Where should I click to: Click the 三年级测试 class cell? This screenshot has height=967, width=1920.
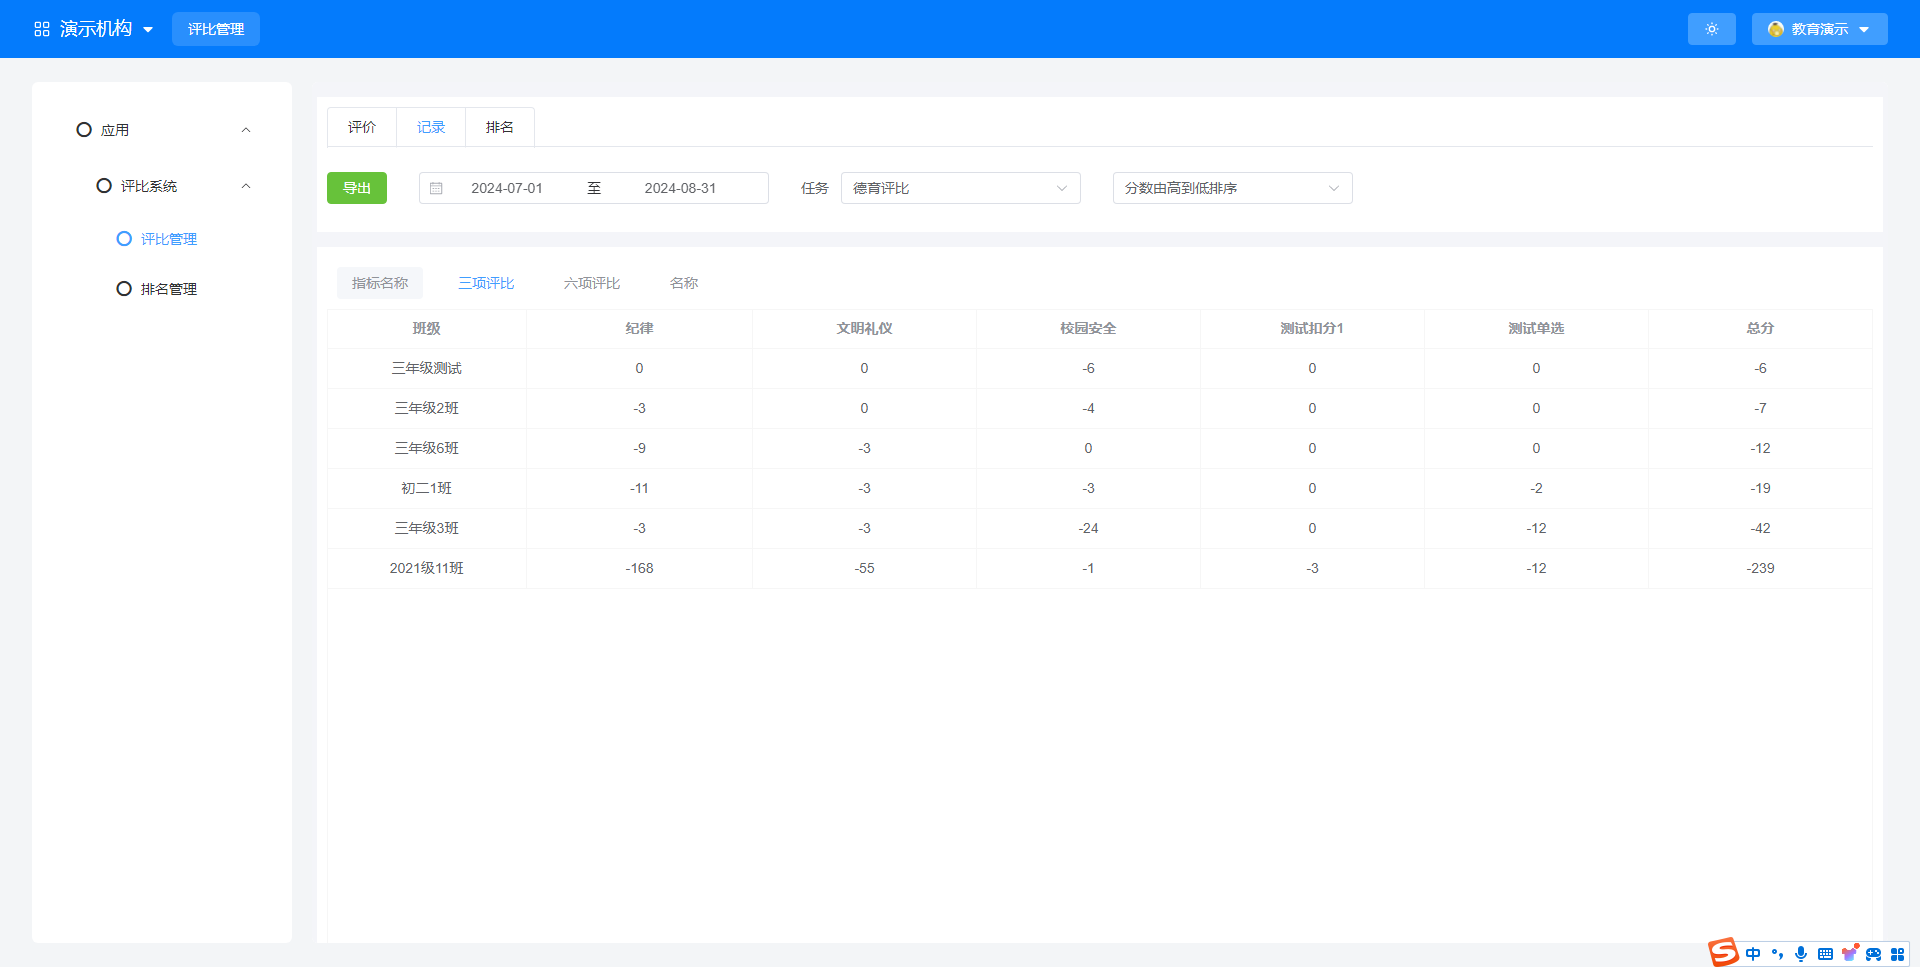click(x=427, y=368)
